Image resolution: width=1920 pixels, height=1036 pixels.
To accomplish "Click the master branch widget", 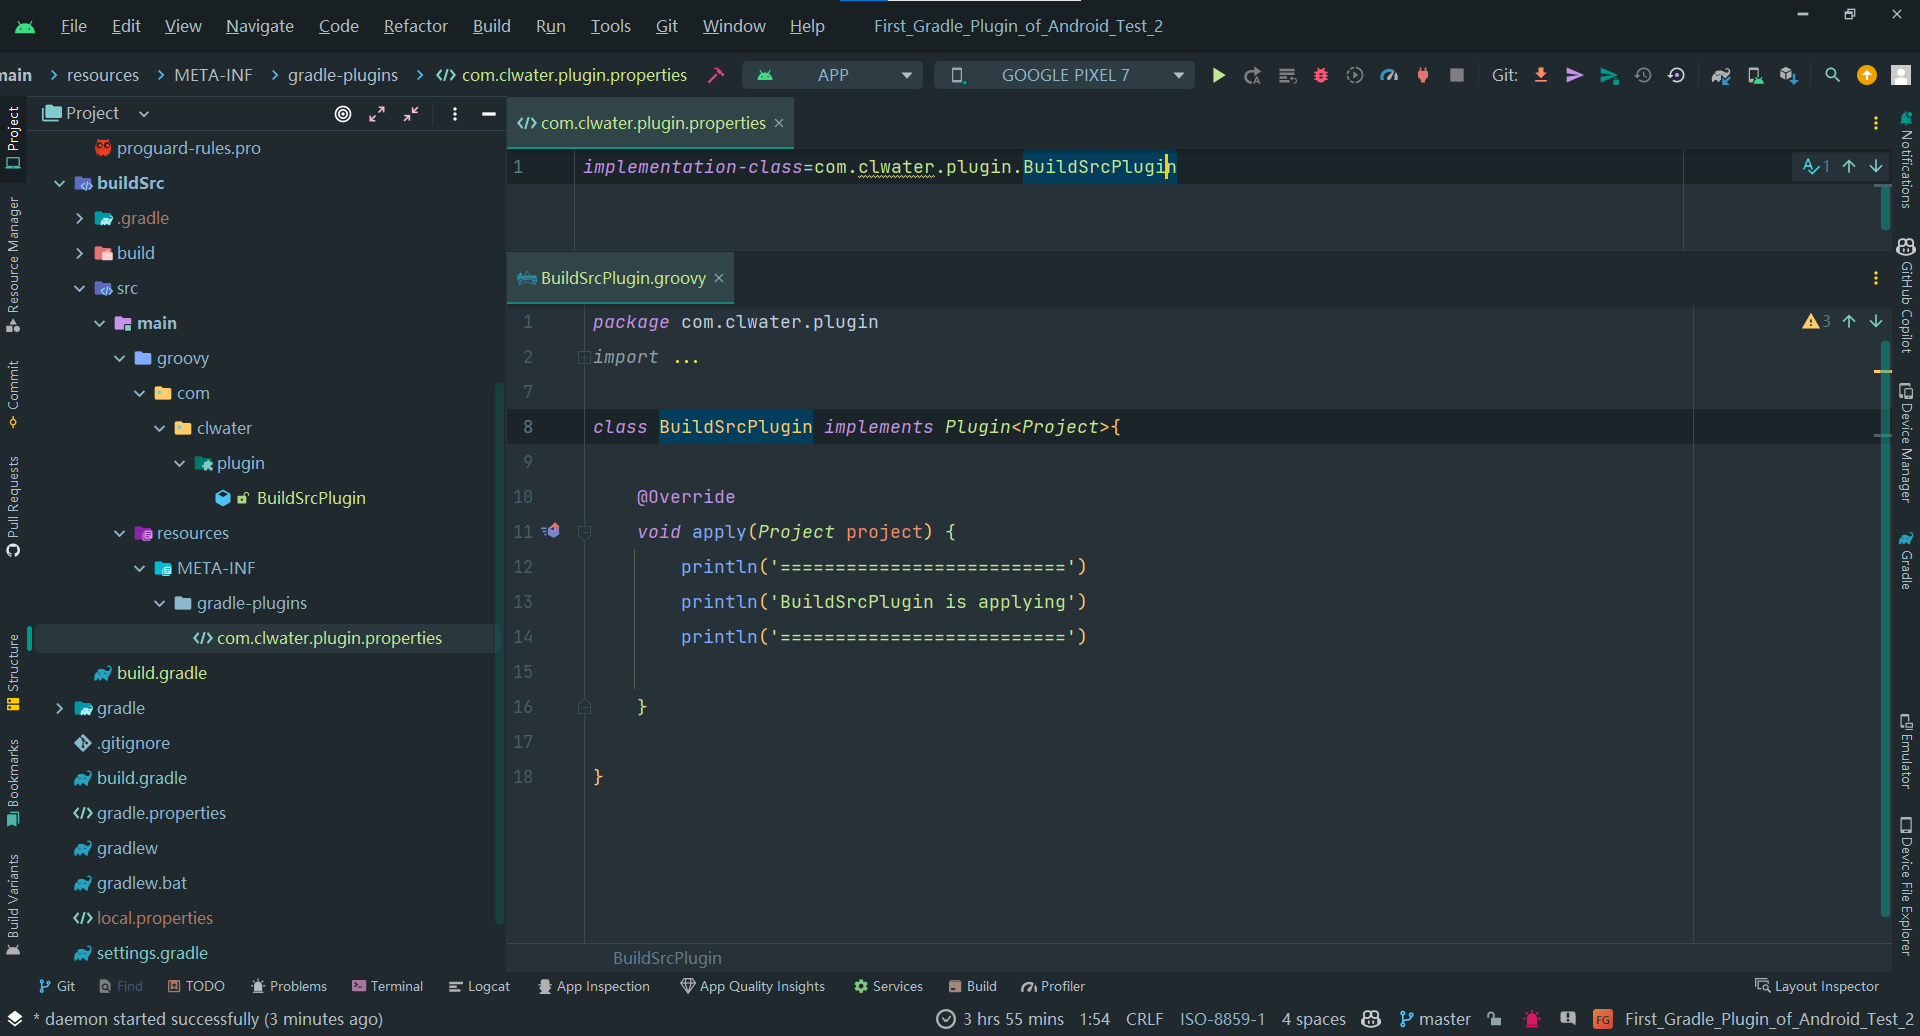I will click(x=1435, y=1018).
